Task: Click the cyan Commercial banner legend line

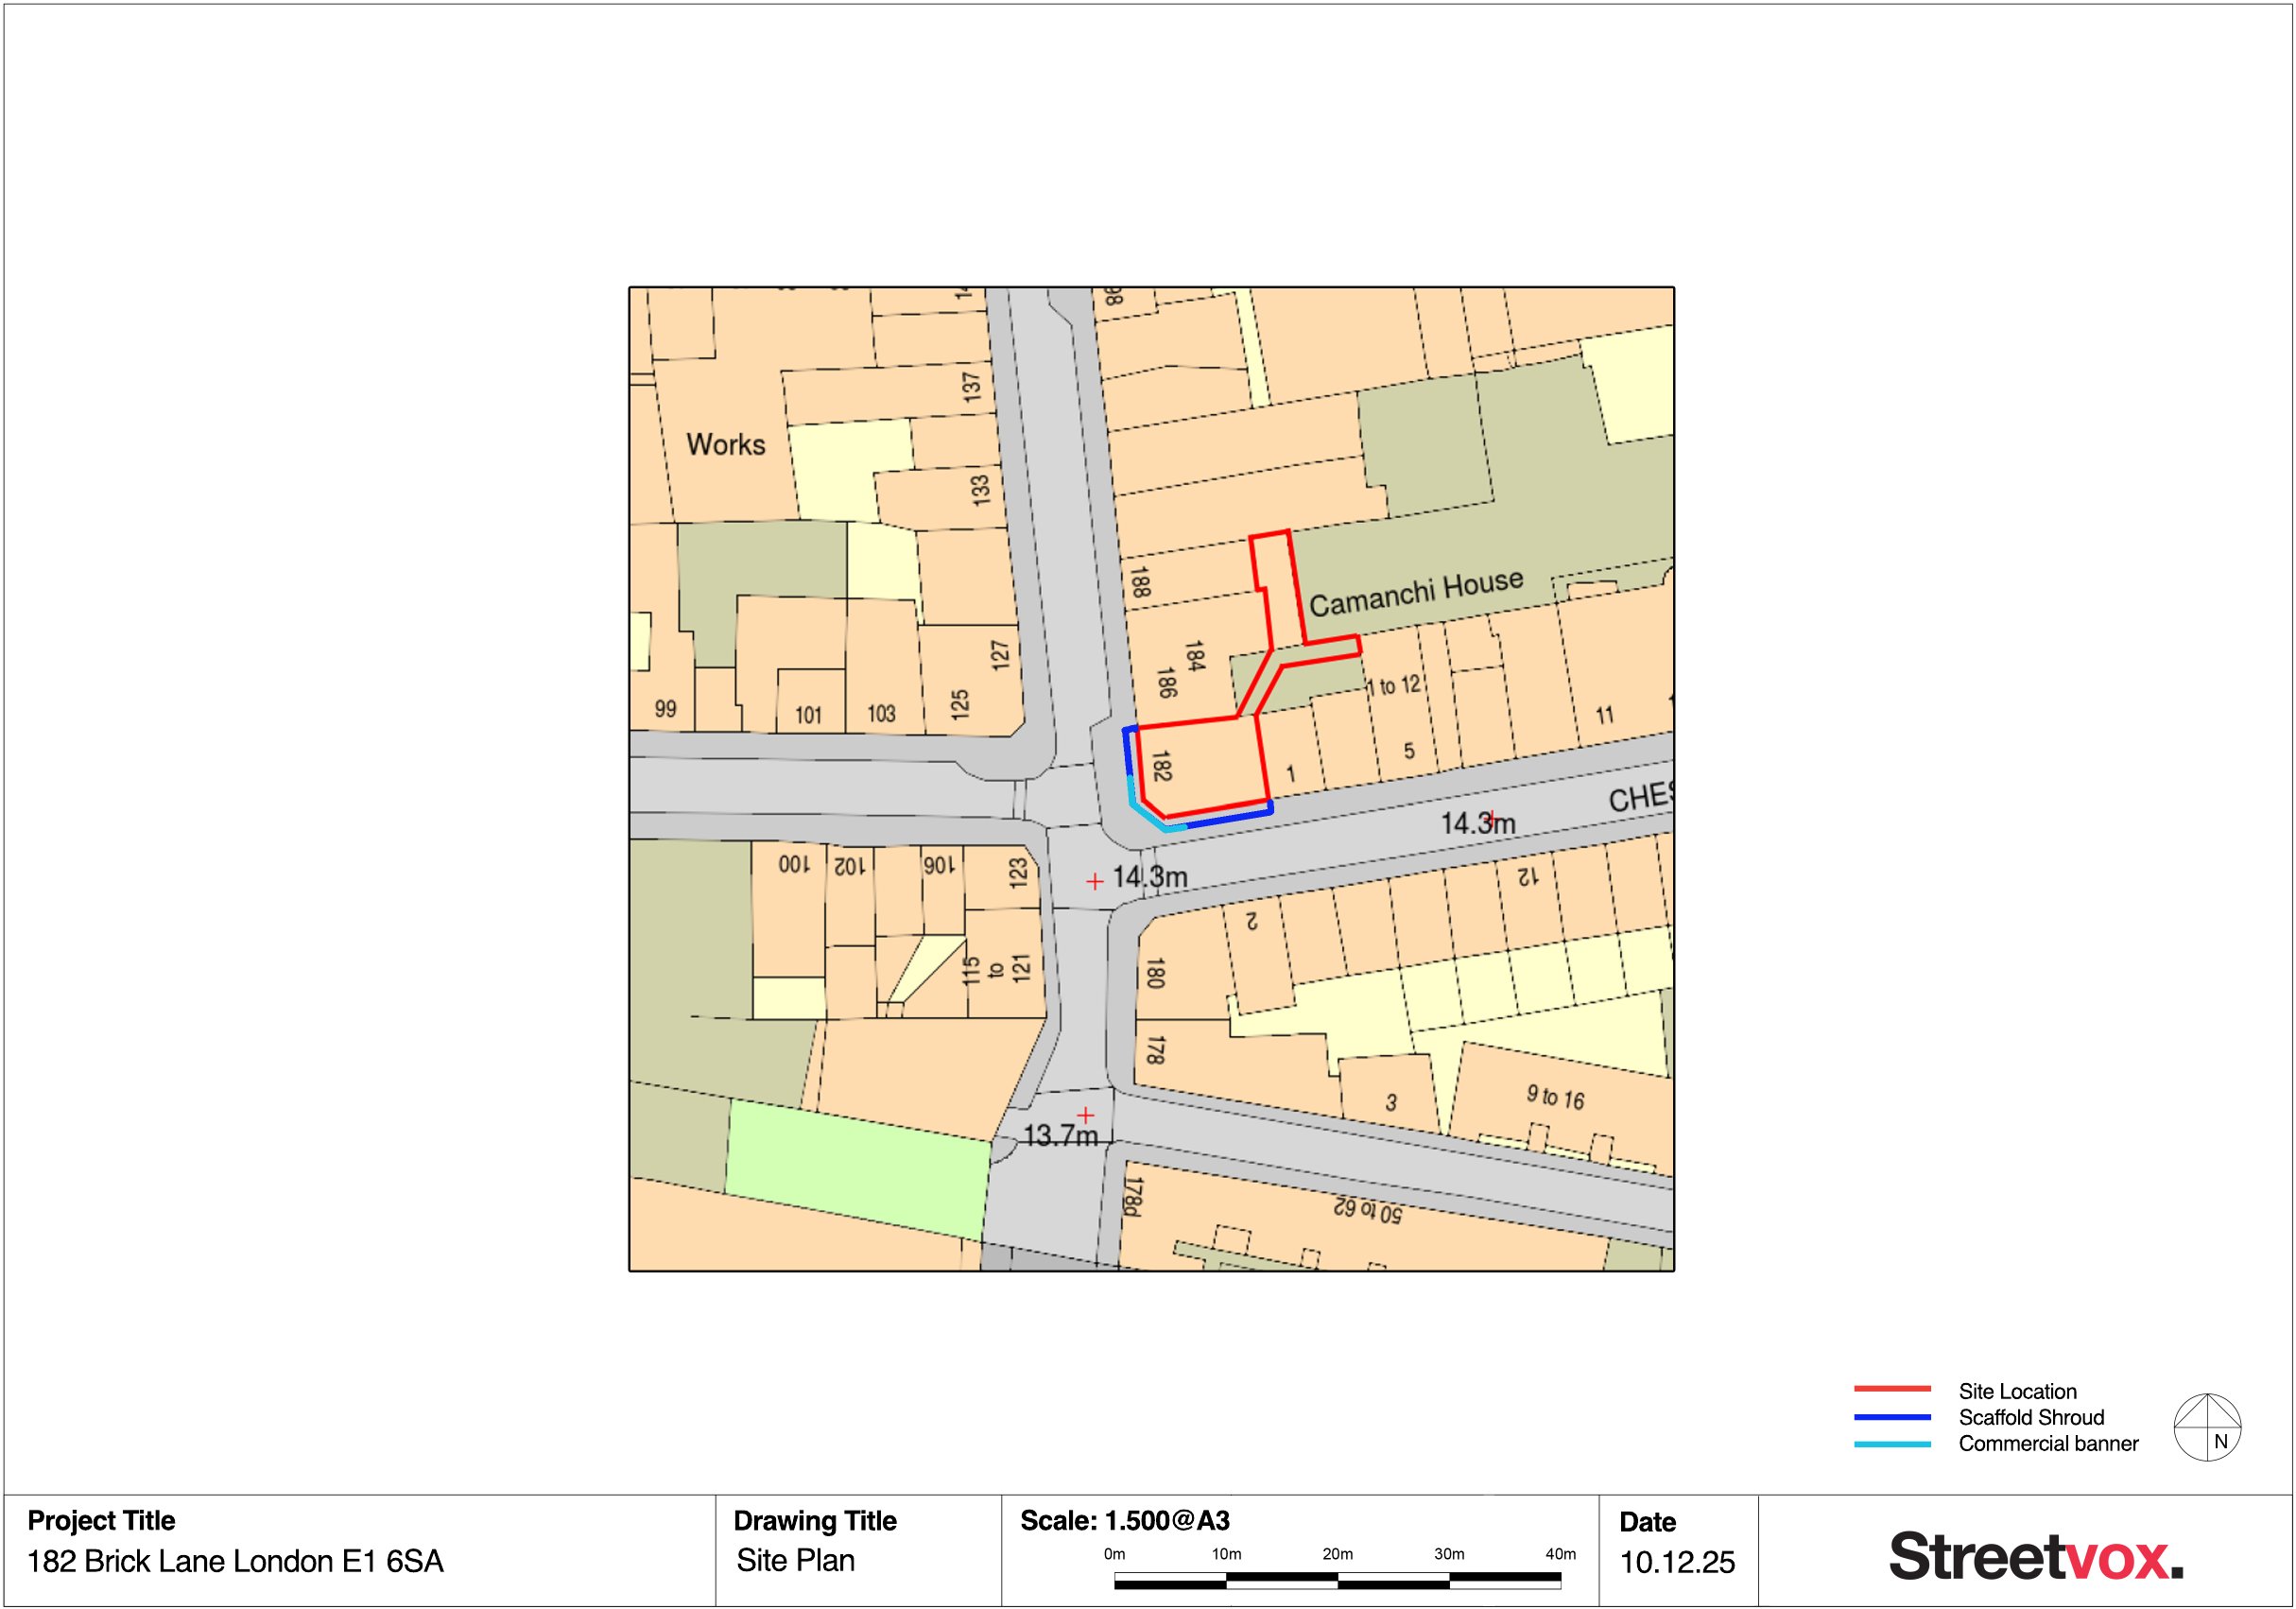Action: coord(1892,1444)
